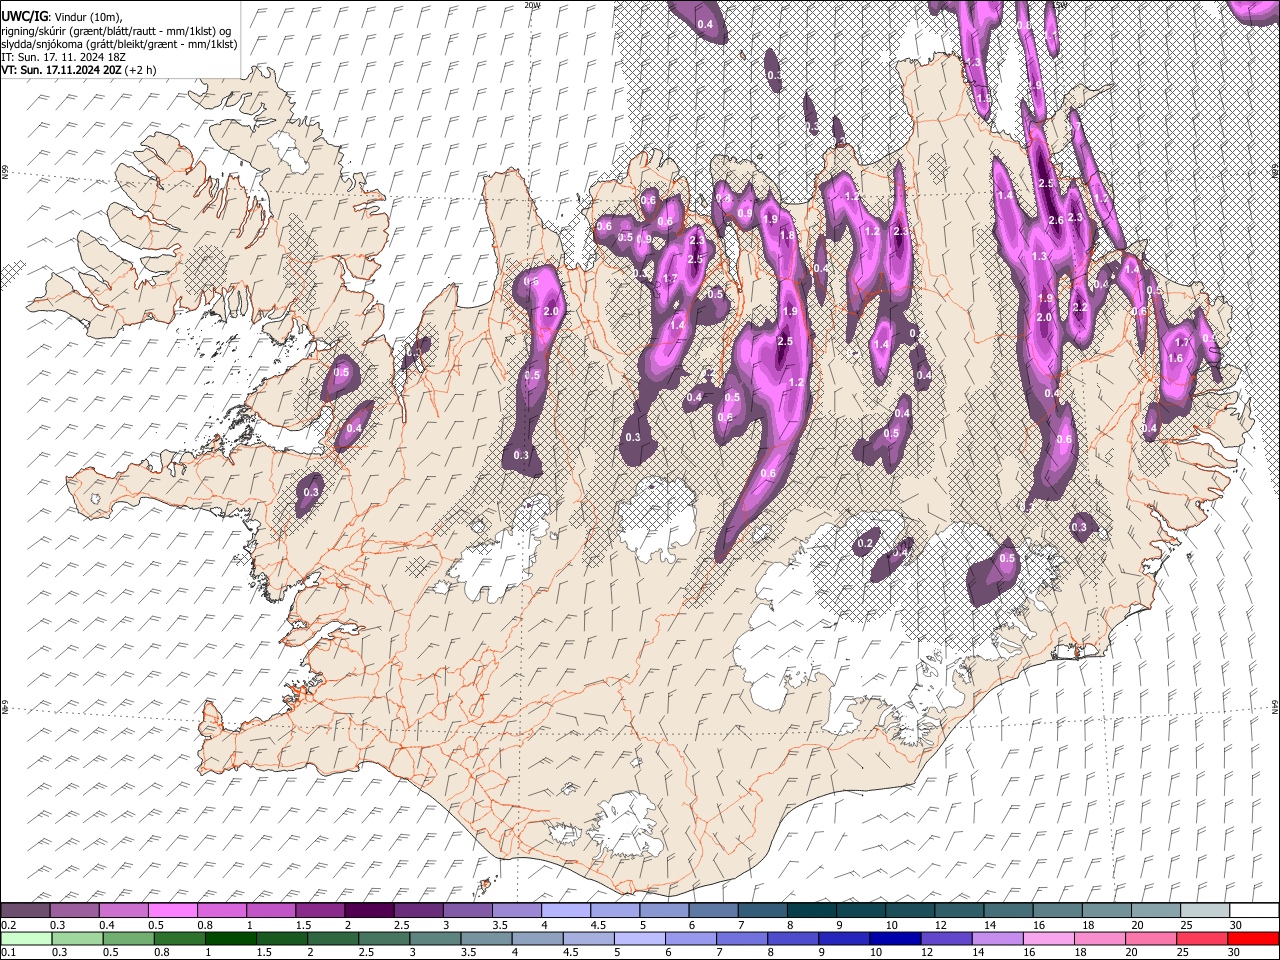This screenshot has width=1280, height=960.
Task: Select upper legend swatch between 0.2 and 0.3
Action: click(25, 911)
